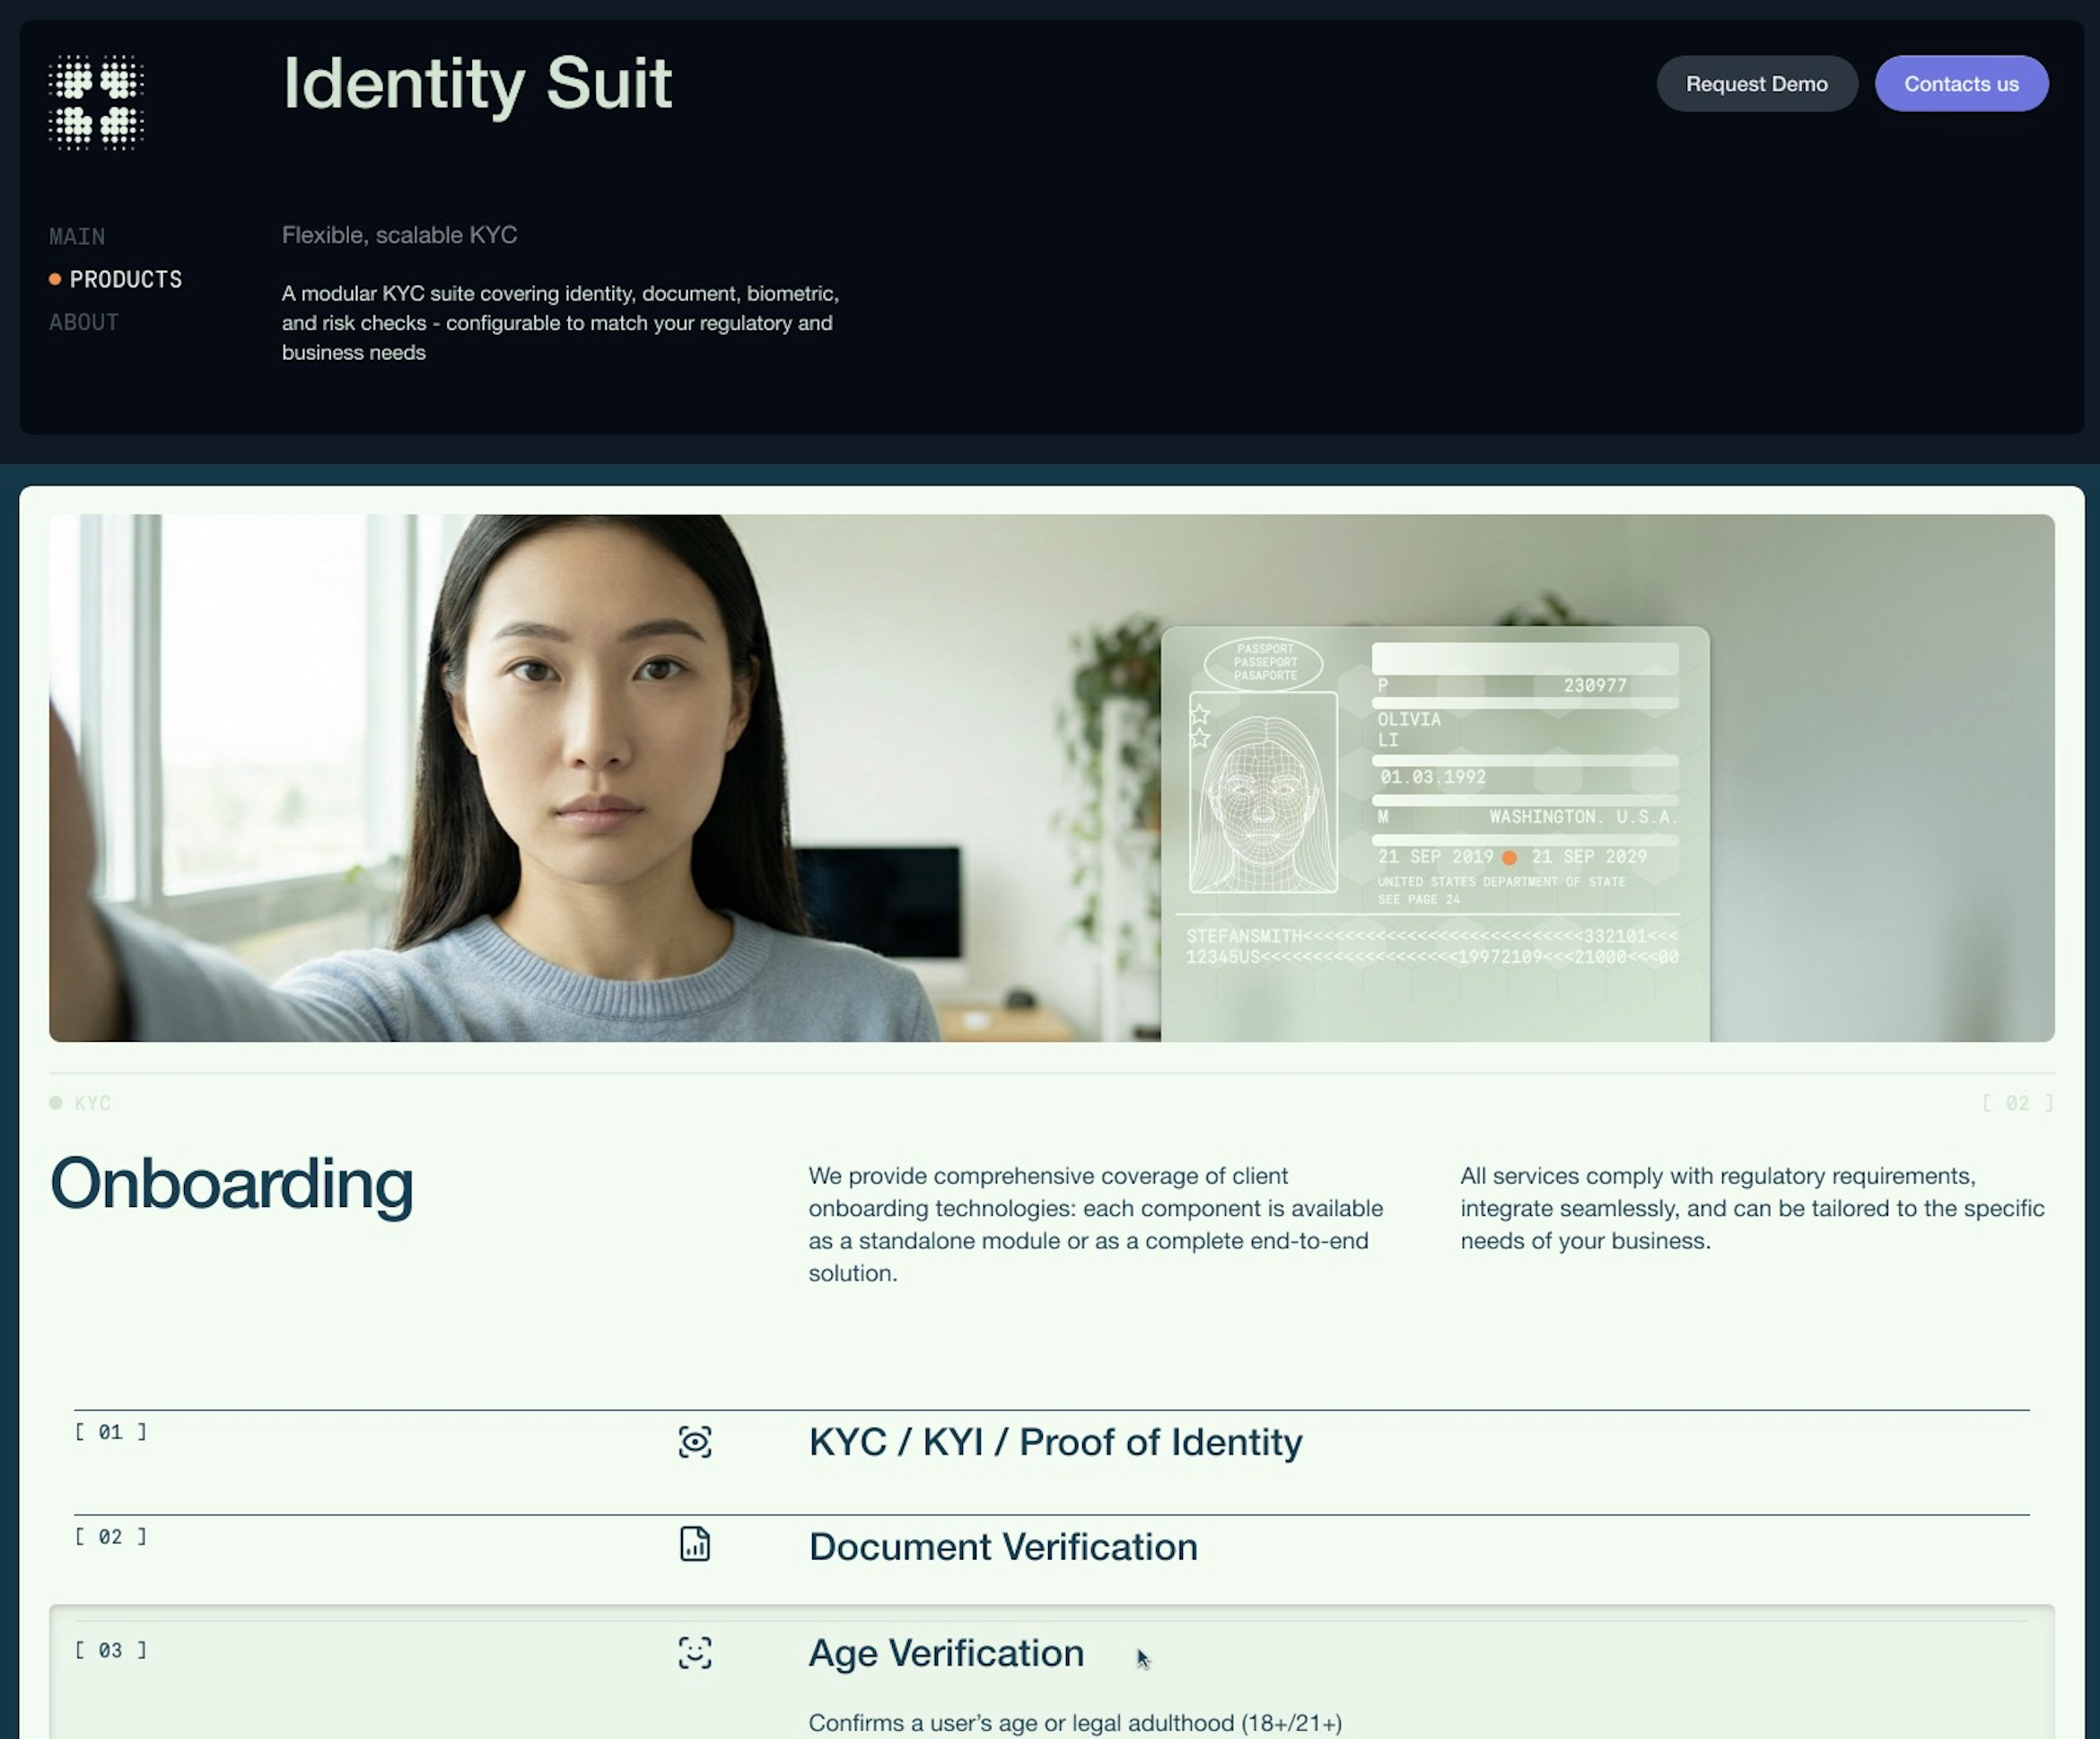This screenshot has width=2100, height=1739.
Task: Click the orange dot on the passport card
Action: 1509,858
